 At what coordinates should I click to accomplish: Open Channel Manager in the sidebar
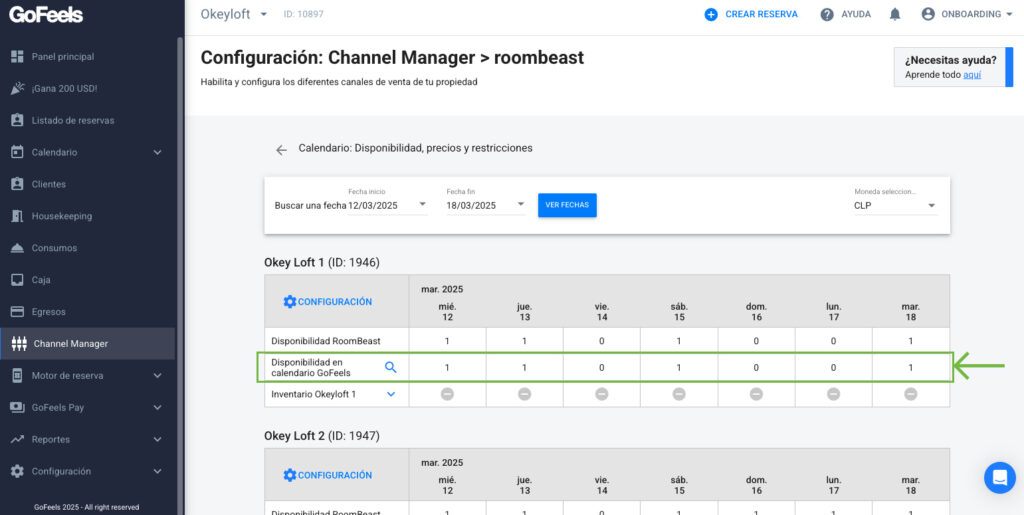pos(70,344)
